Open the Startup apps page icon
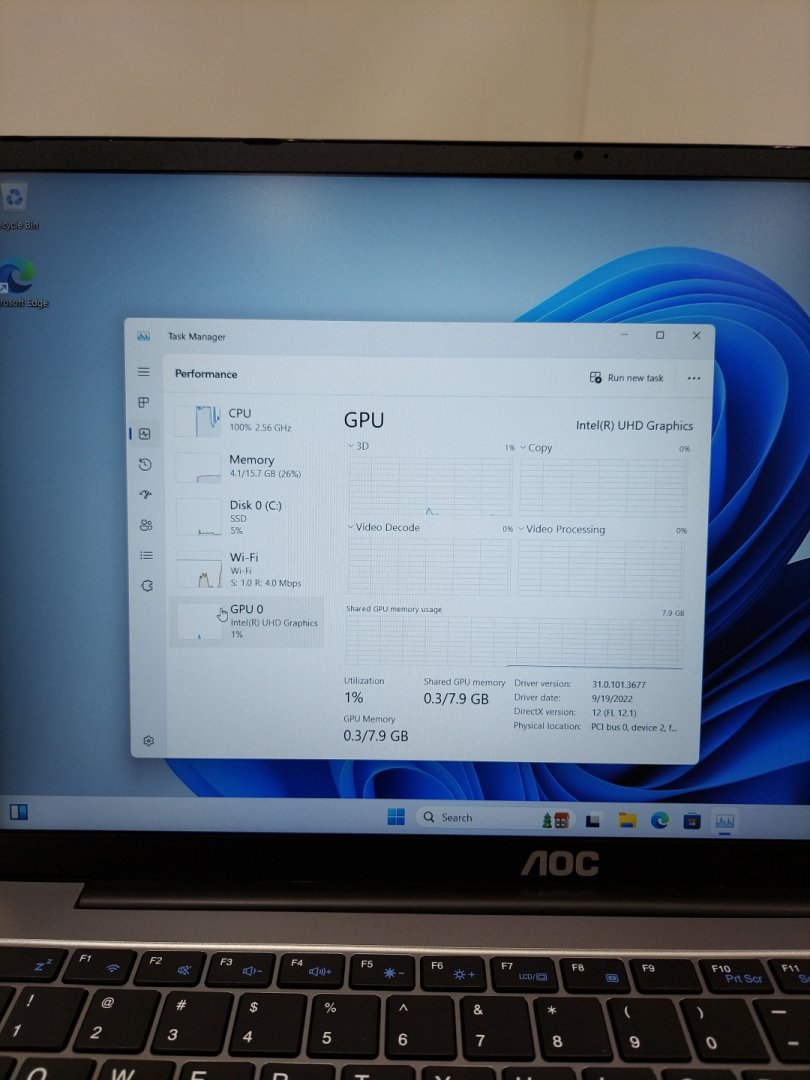The width and height of the screenshot is (810, 1080). pyautogui.click(x=145, y=494)
